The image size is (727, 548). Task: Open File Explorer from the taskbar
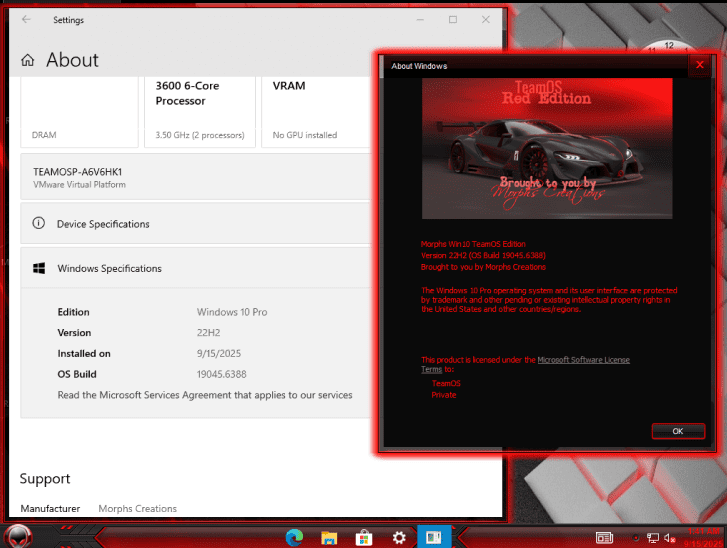(329, 537)
